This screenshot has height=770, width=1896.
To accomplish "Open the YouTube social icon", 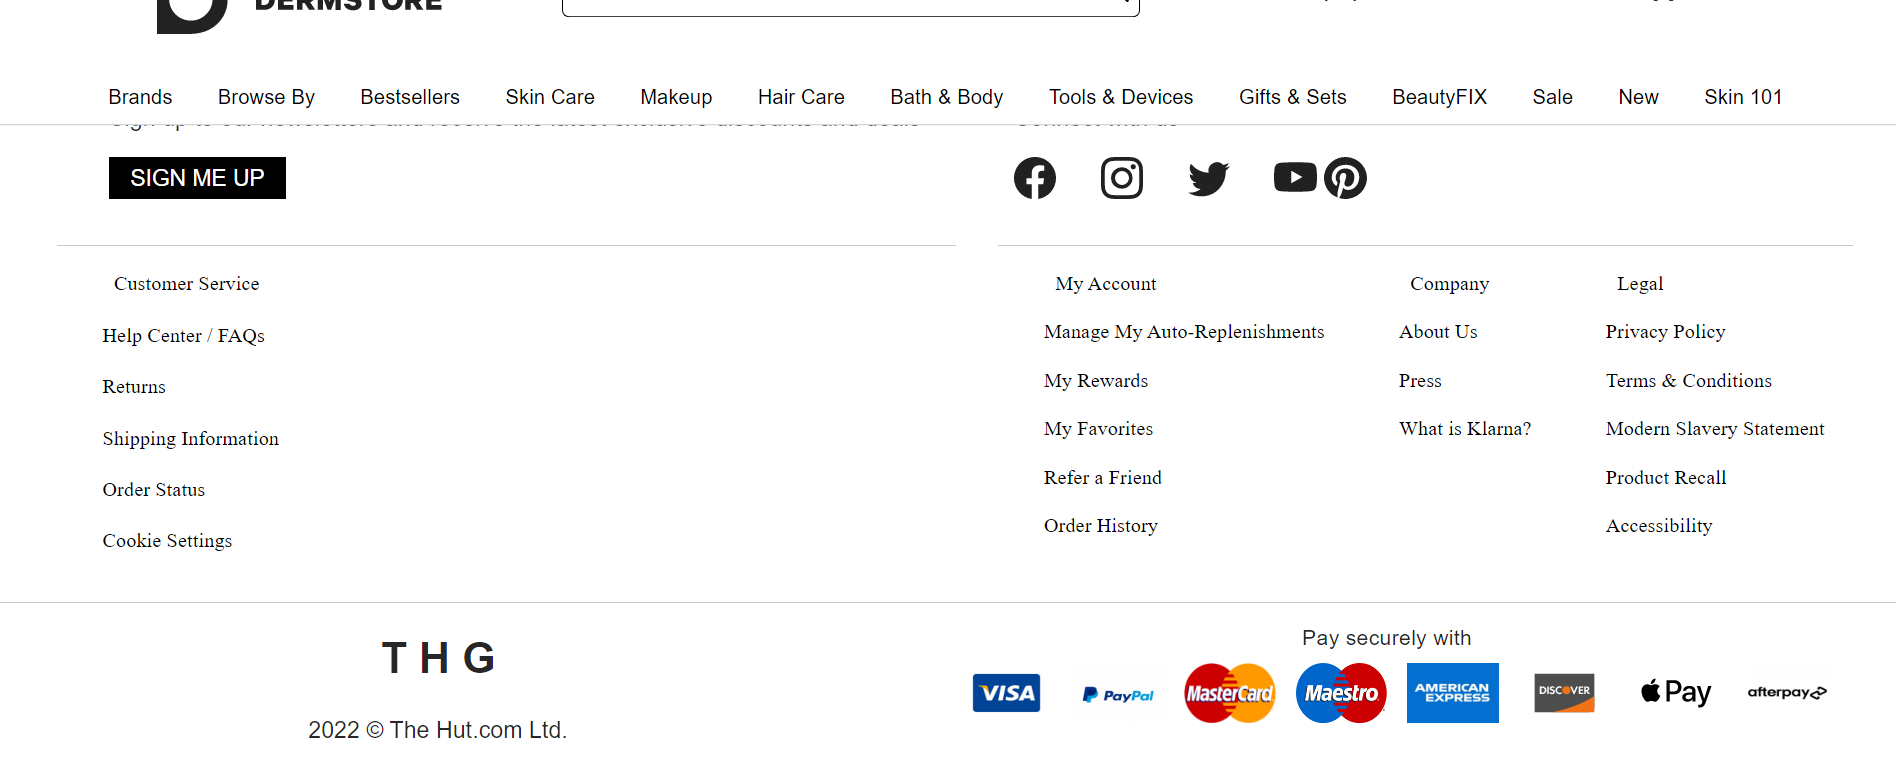I will (x=1295, y=178).
